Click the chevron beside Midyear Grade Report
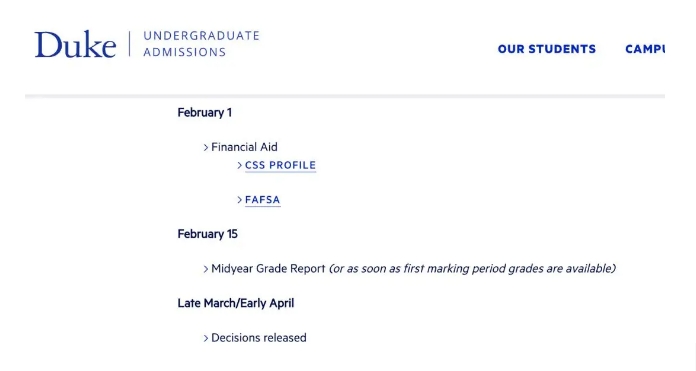The height and width of the screenshot is (371, 696). pyautogui.click(x=206, y=269)
